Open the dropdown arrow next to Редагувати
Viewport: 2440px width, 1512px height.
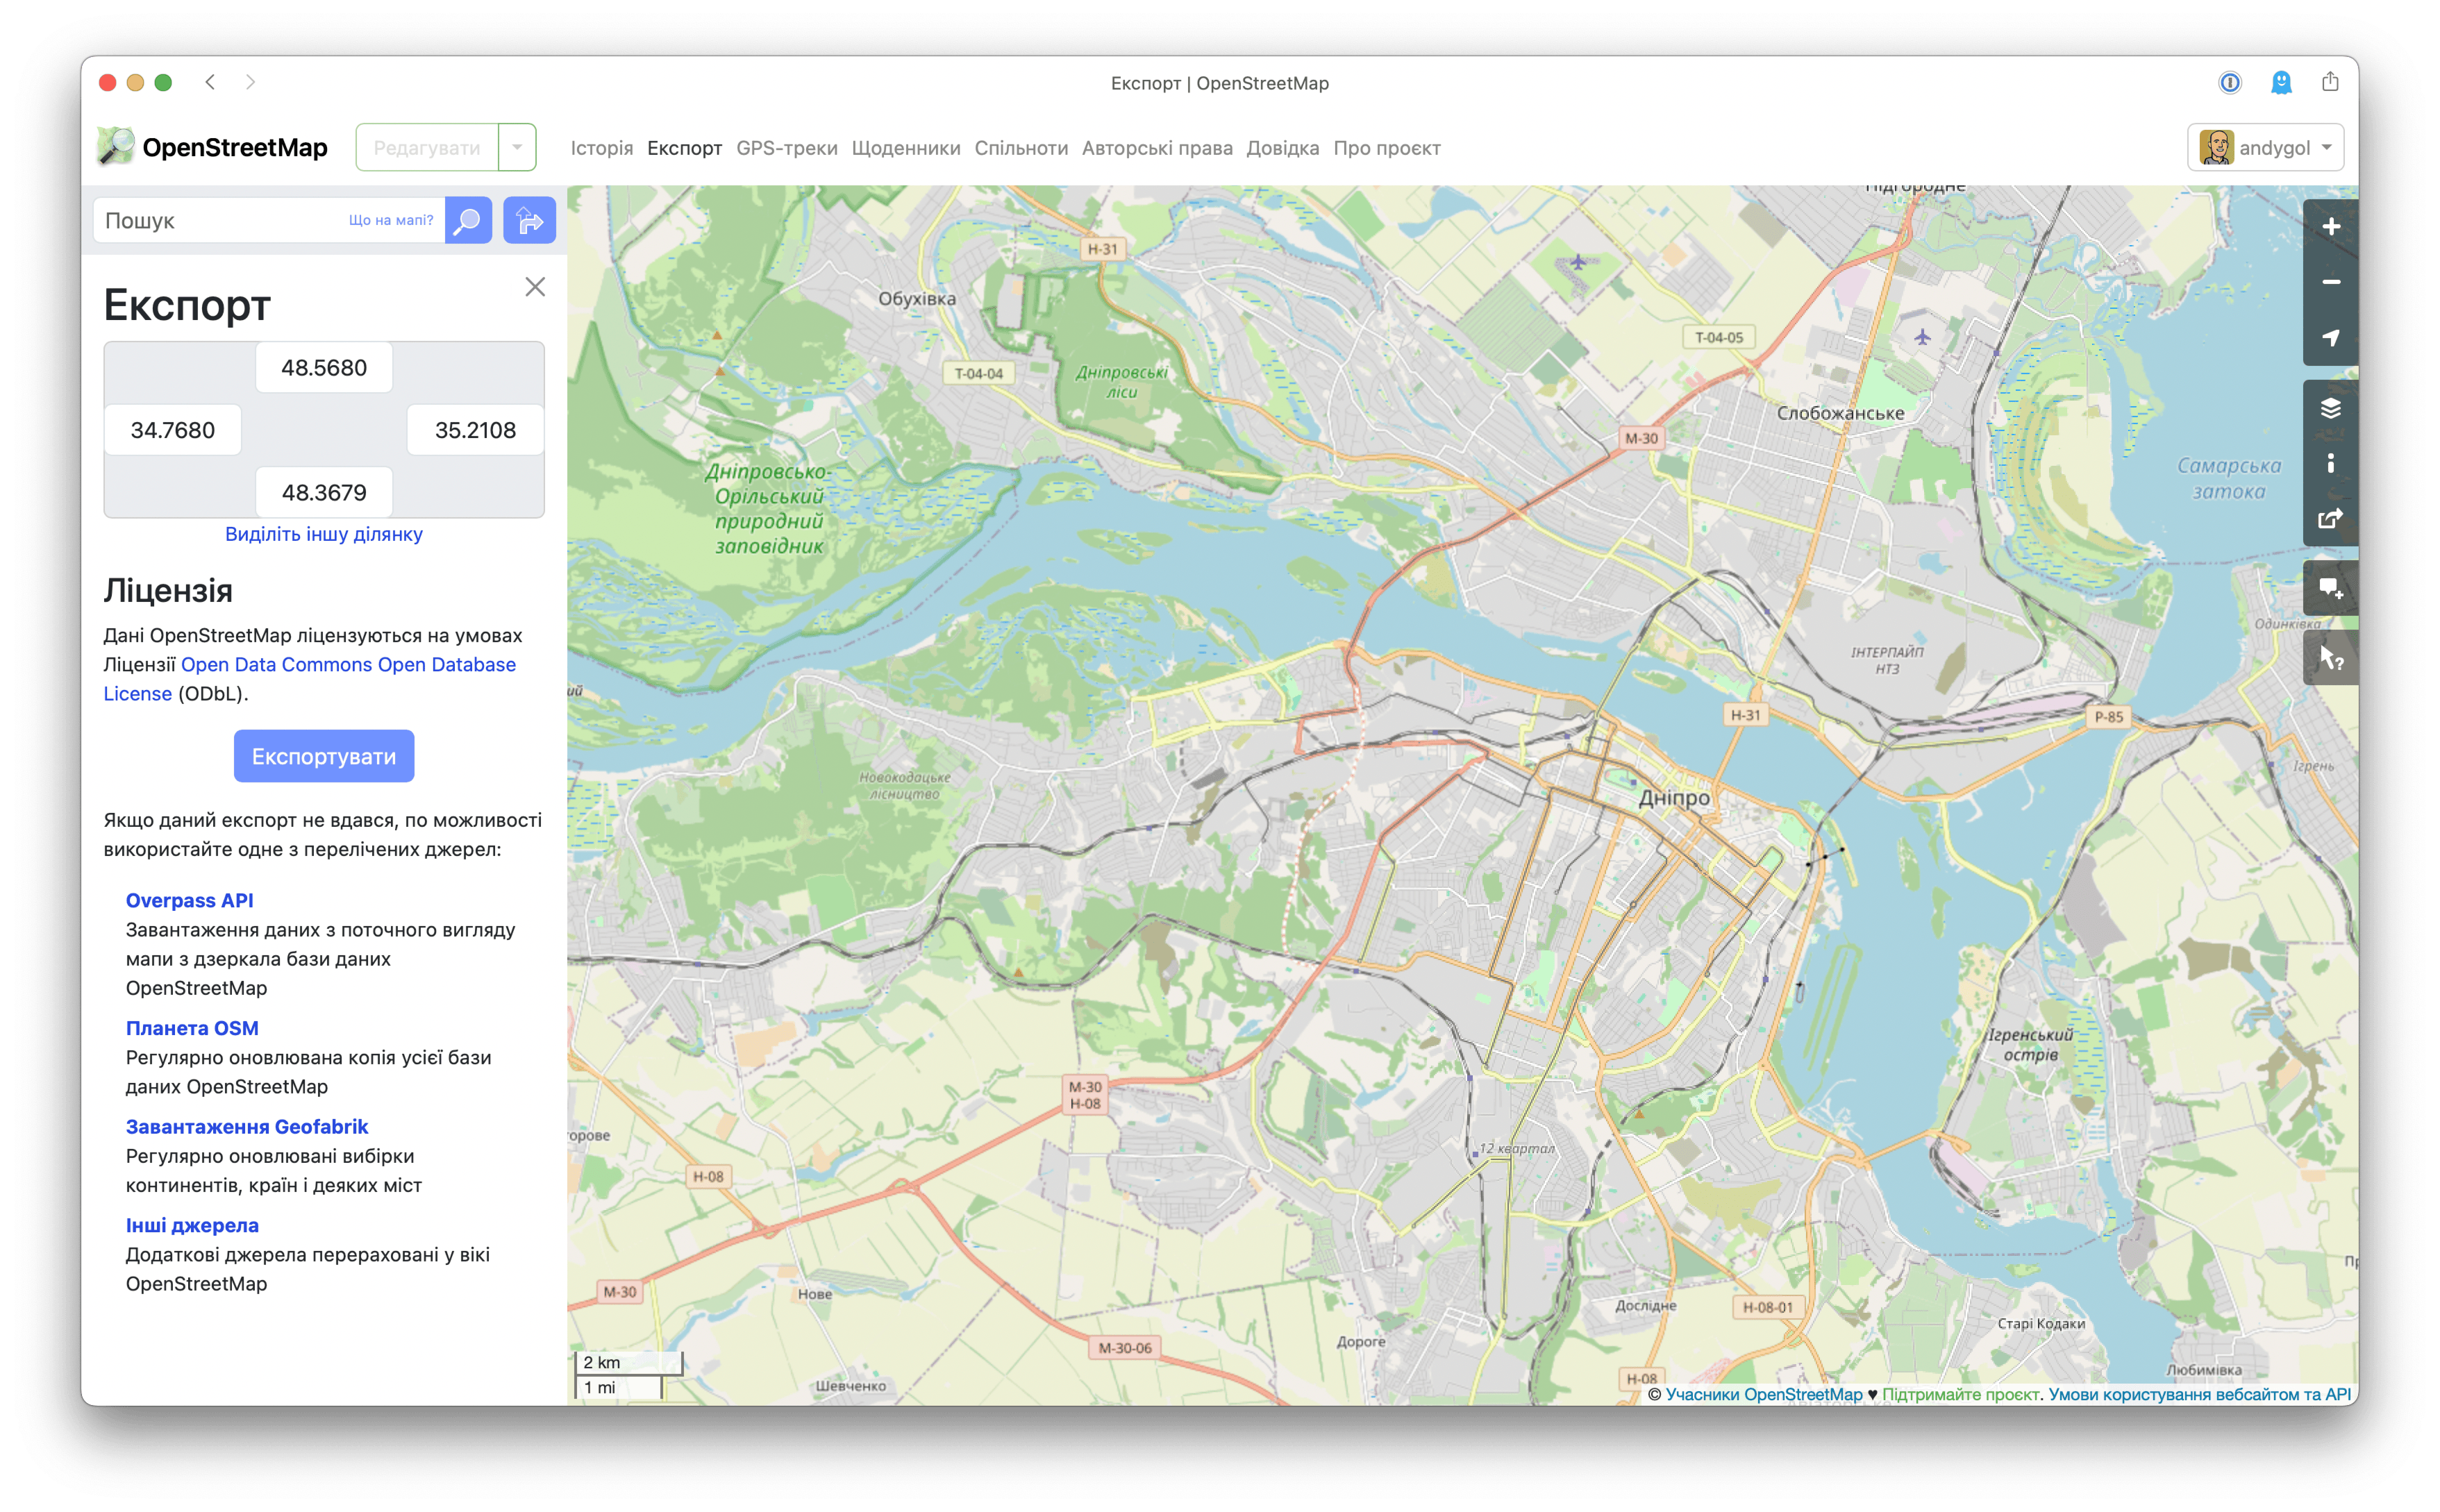517,147
